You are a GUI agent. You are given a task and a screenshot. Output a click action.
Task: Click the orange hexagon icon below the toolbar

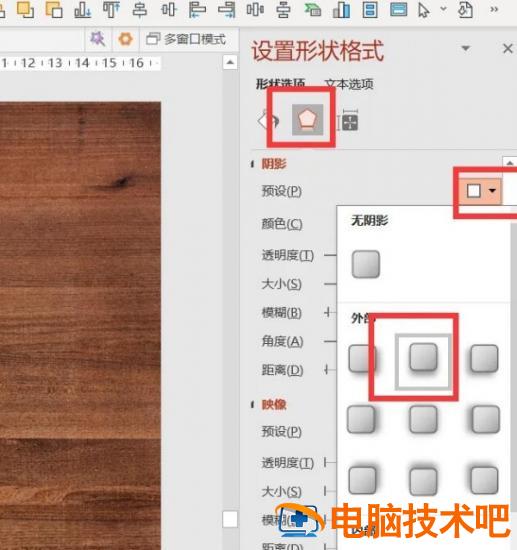coord(126,39)
